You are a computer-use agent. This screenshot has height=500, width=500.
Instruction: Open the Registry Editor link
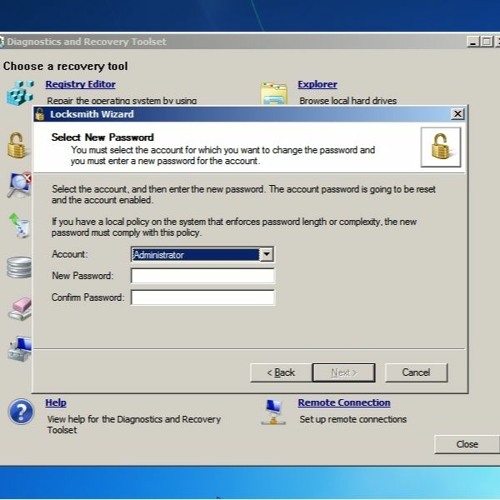[80, 84]
